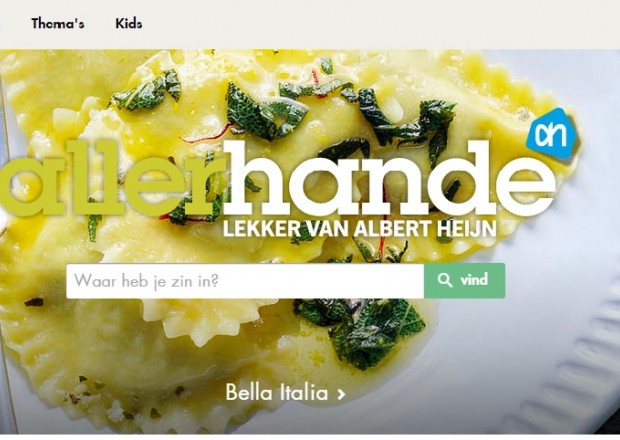
Task: Select the word 'vind' on the green button
Action: point(474,280)
